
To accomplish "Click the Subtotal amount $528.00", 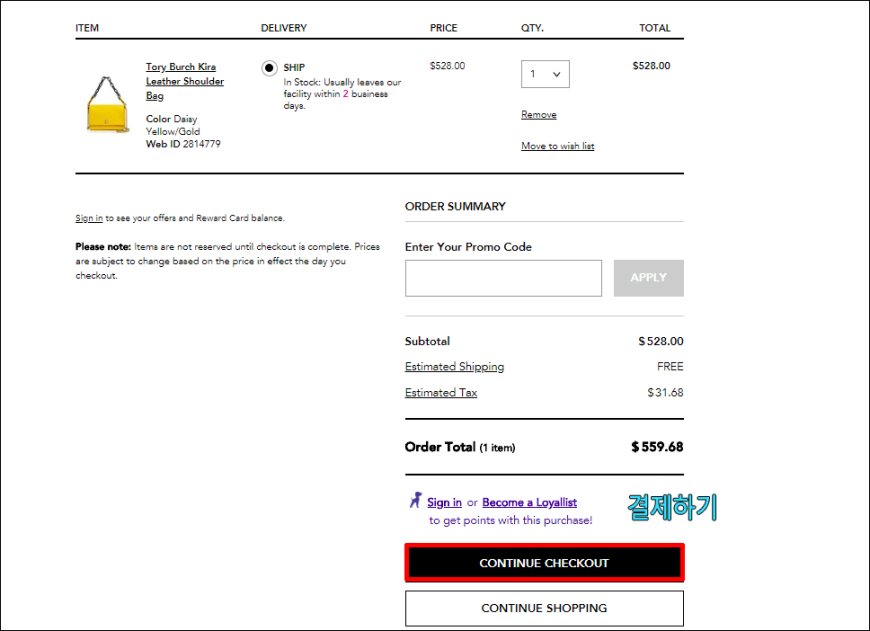I will pos(660,341).
